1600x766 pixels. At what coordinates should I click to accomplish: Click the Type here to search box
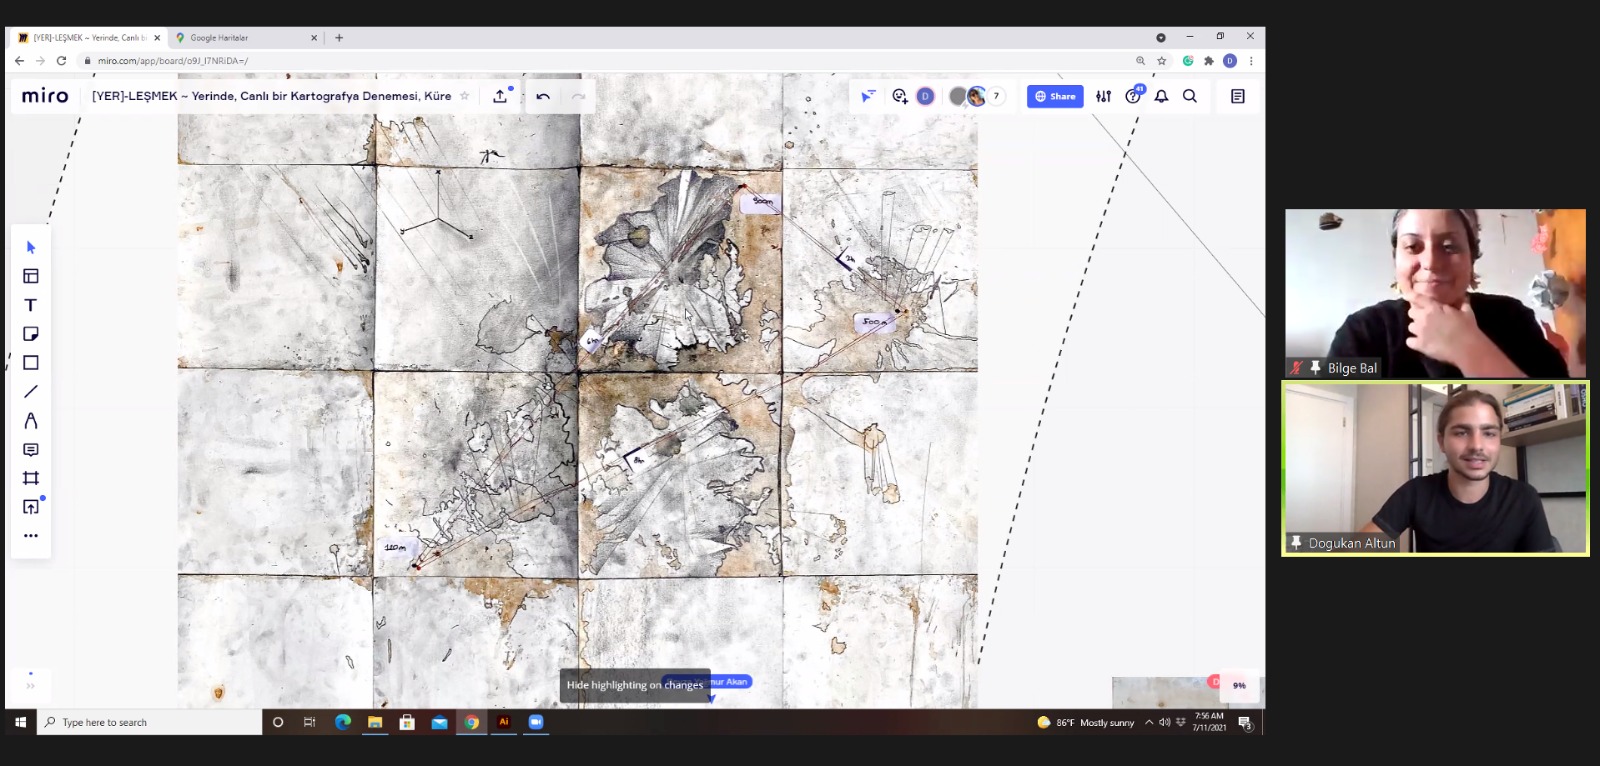150,722
